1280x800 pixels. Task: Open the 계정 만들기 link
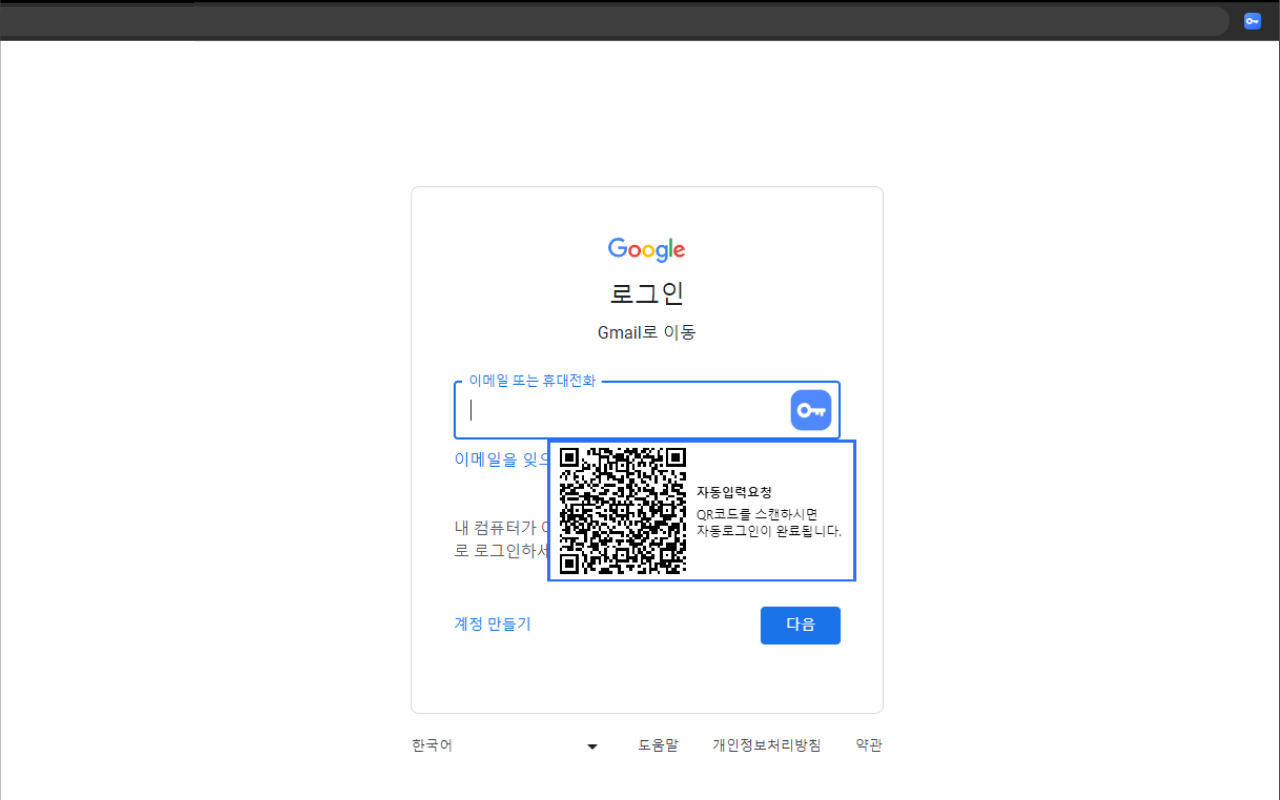click(493, 624)
